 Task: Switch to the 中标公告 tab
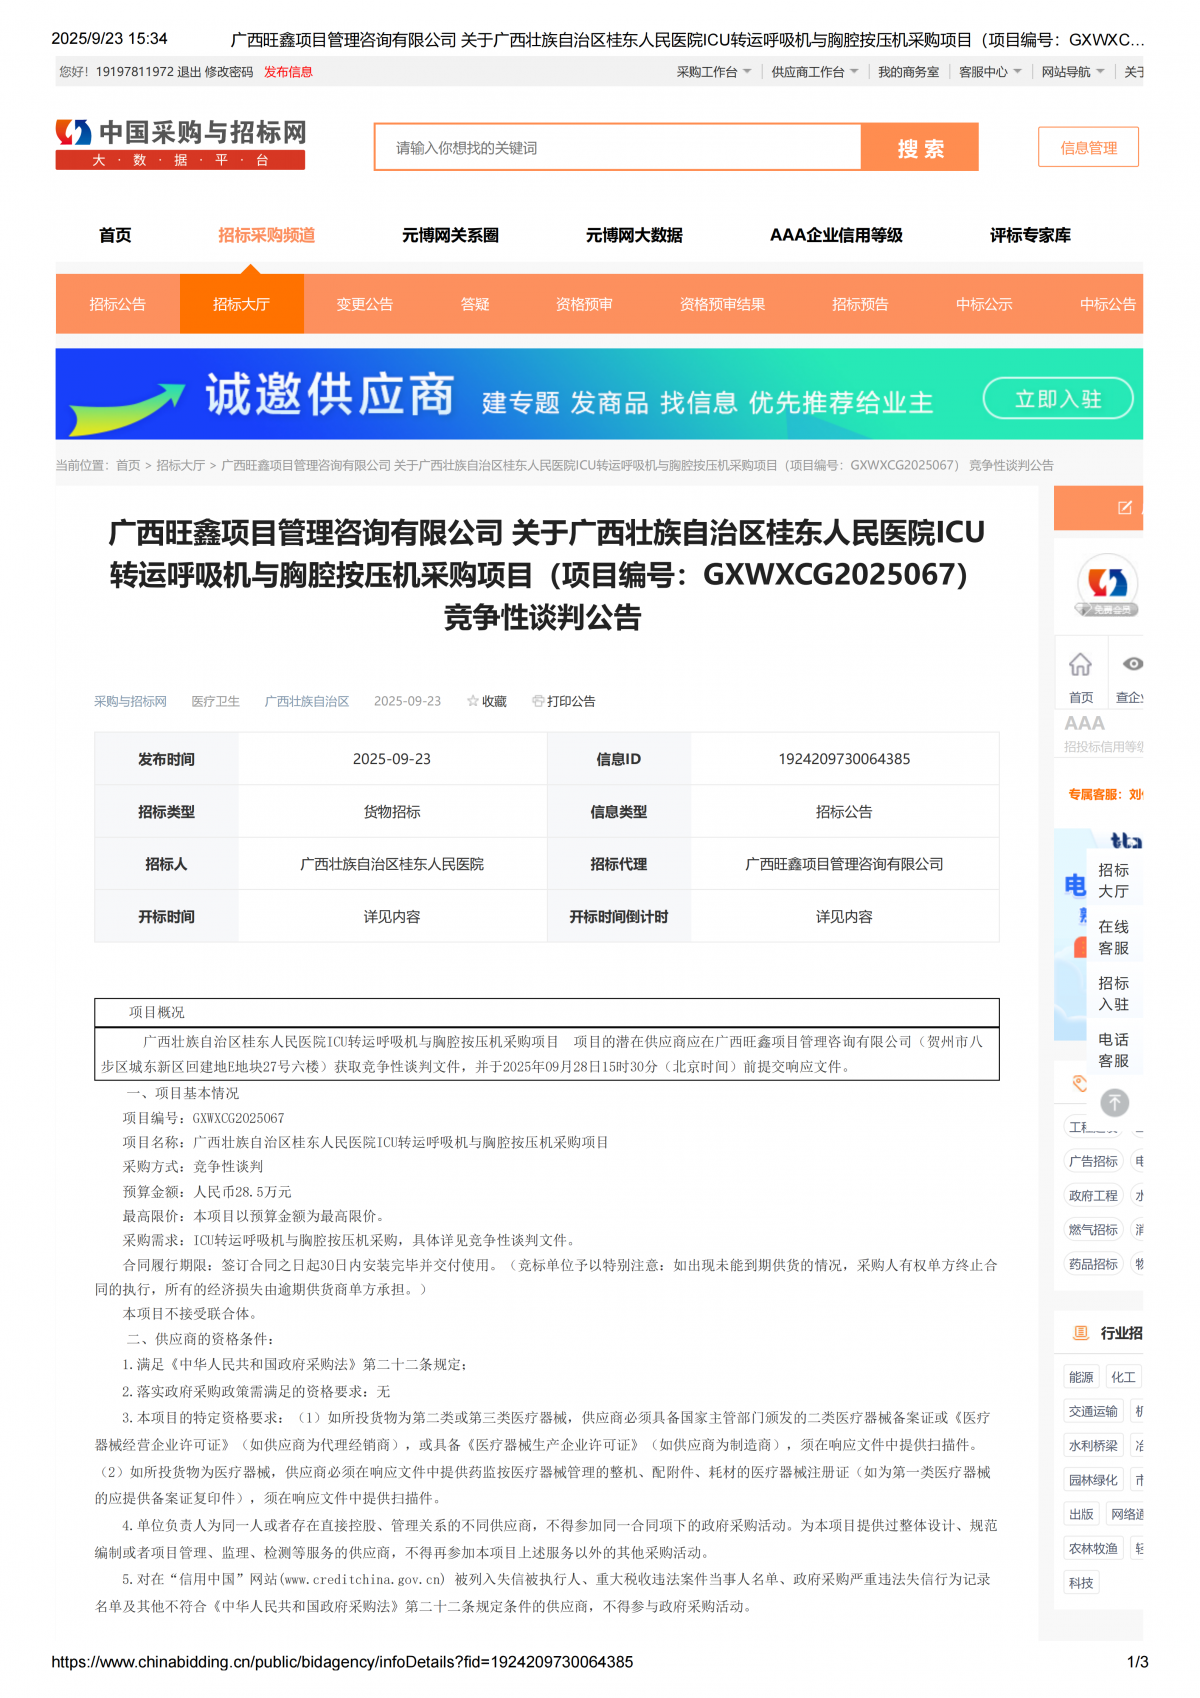pos(1107,304)
